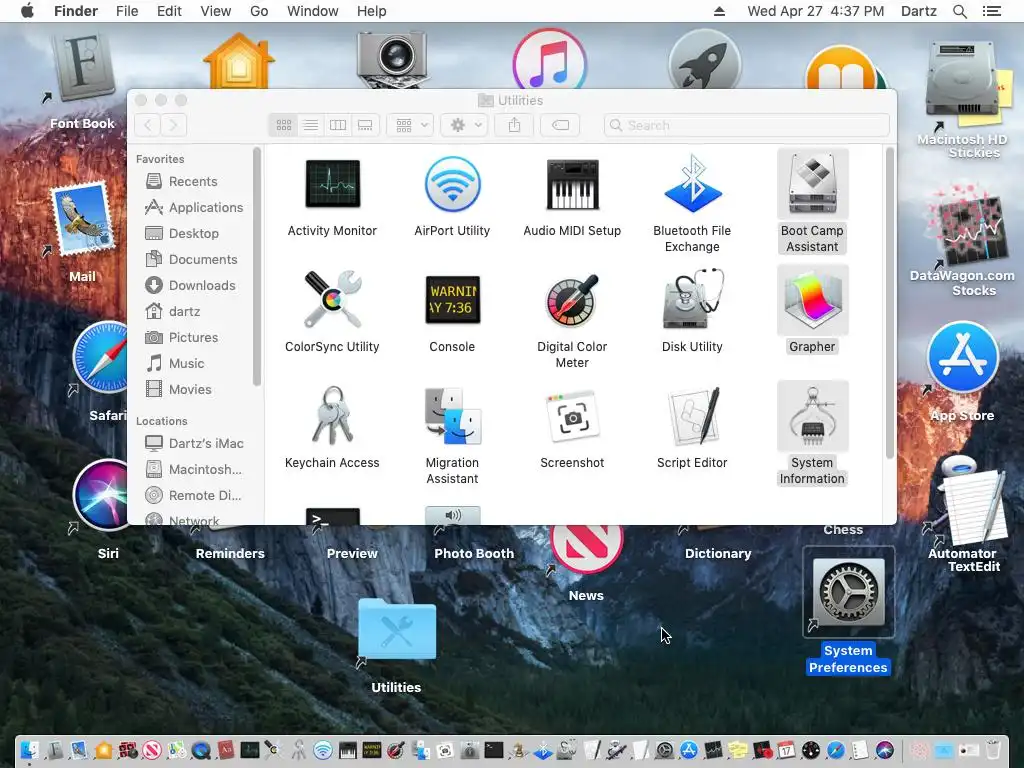Select System Preferences desktop shortcut
This screenshot has width=1024, height=768.
pos(848,592)
